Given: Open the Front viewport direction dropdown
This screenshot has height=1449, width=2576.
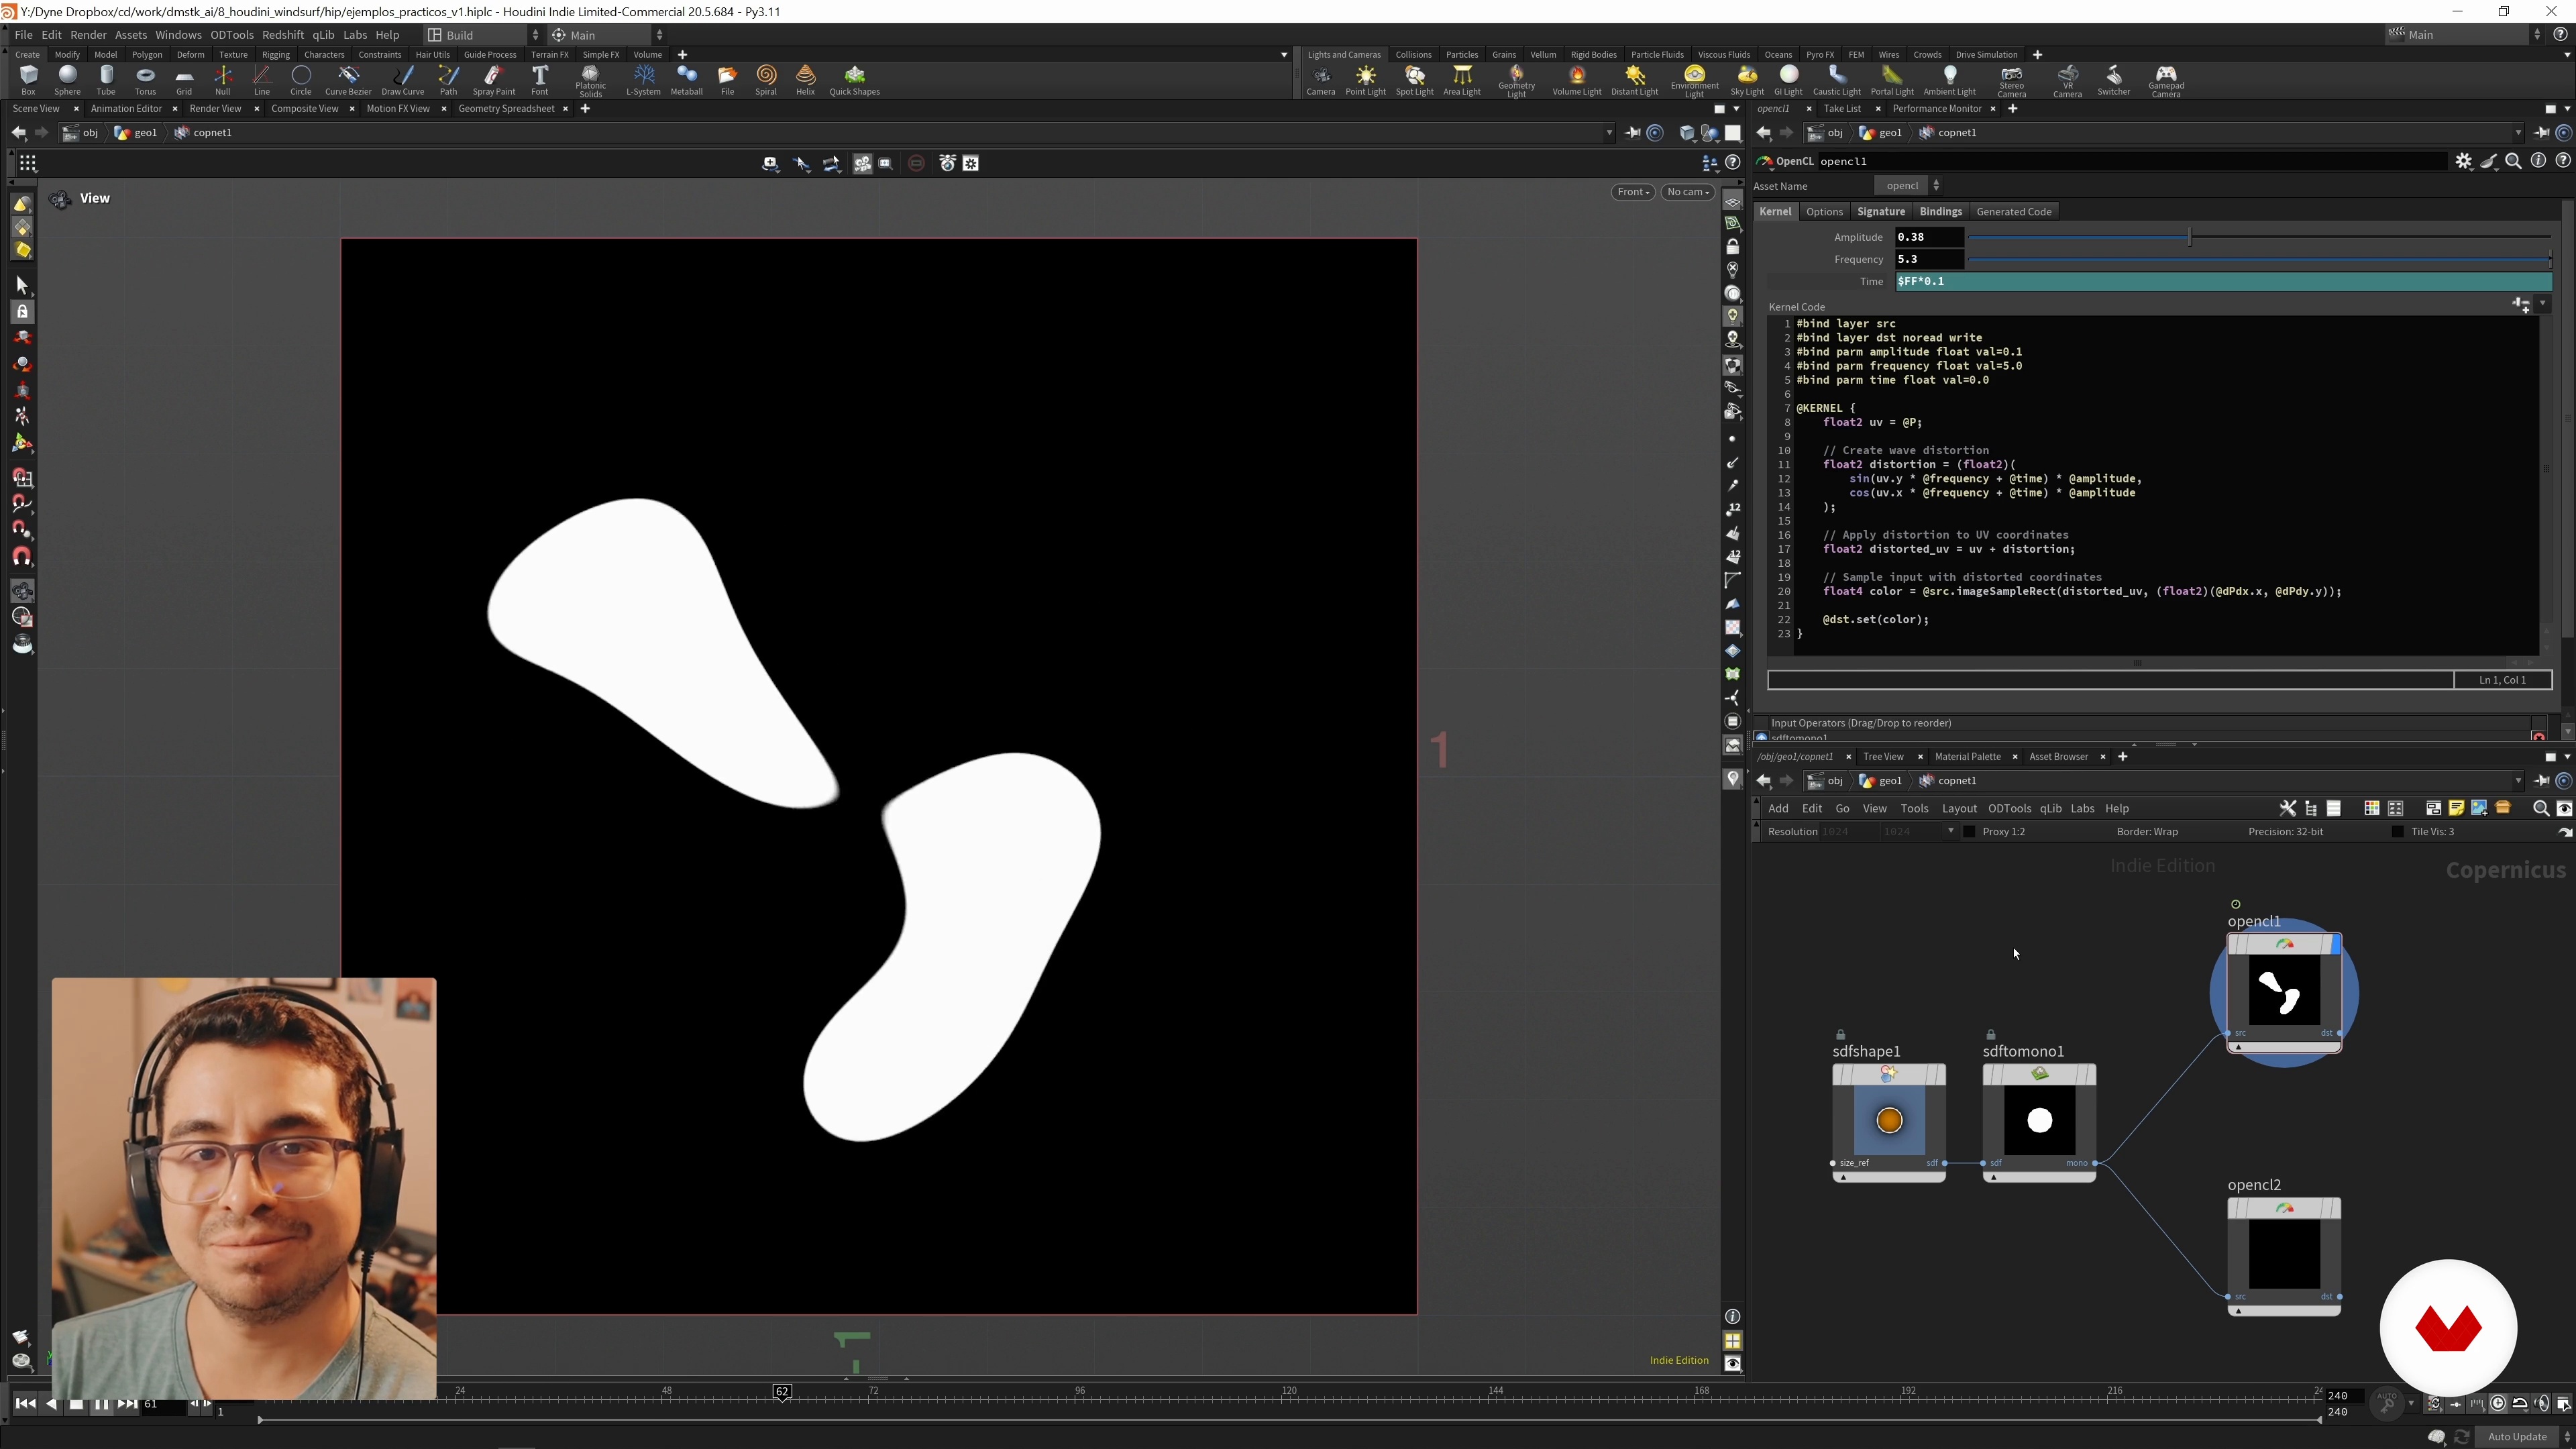Looking at the screenshot, I should coord(1632,192).
